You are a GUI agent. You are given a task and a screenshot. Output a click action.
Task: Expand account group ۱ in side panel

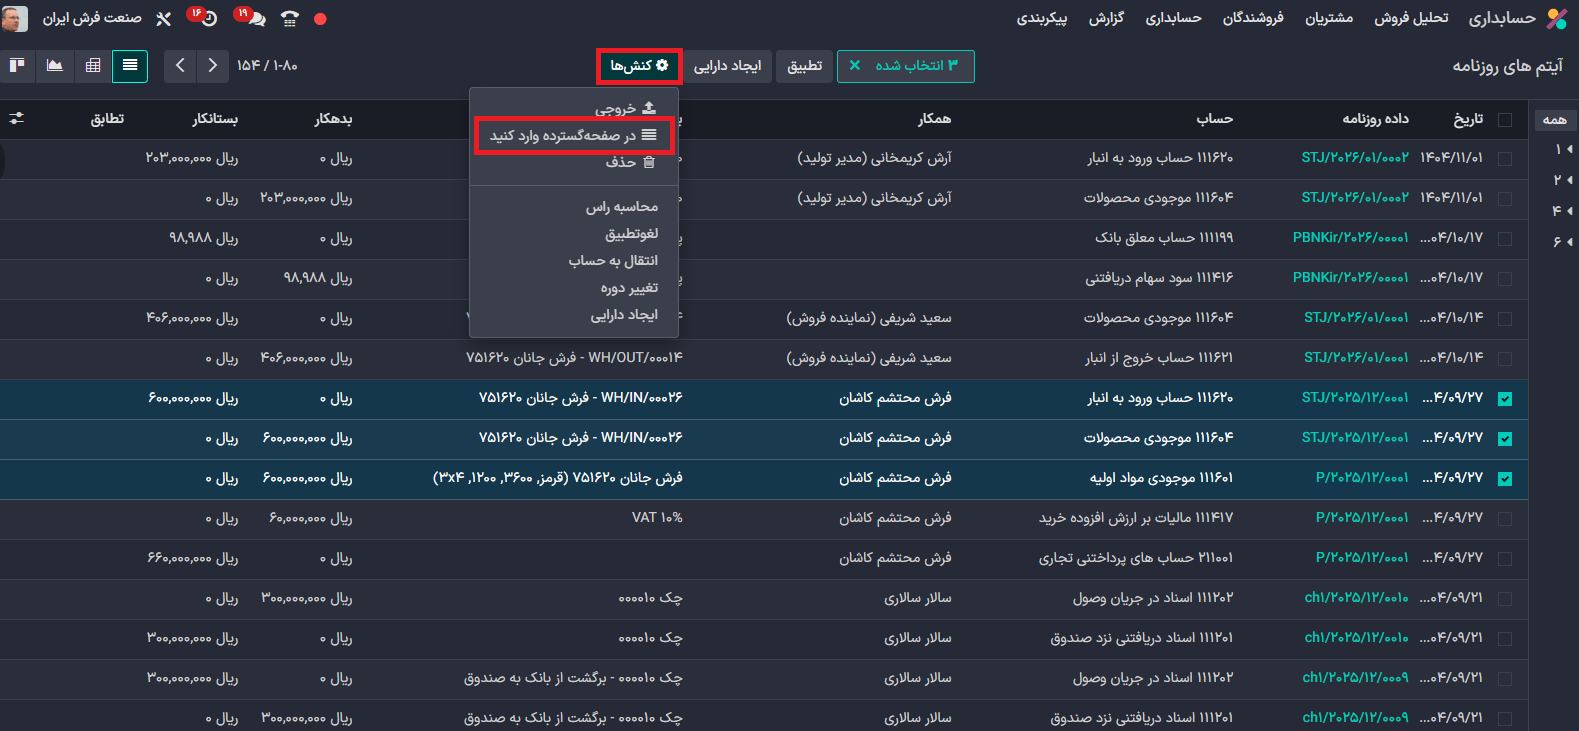point(1562,149)
